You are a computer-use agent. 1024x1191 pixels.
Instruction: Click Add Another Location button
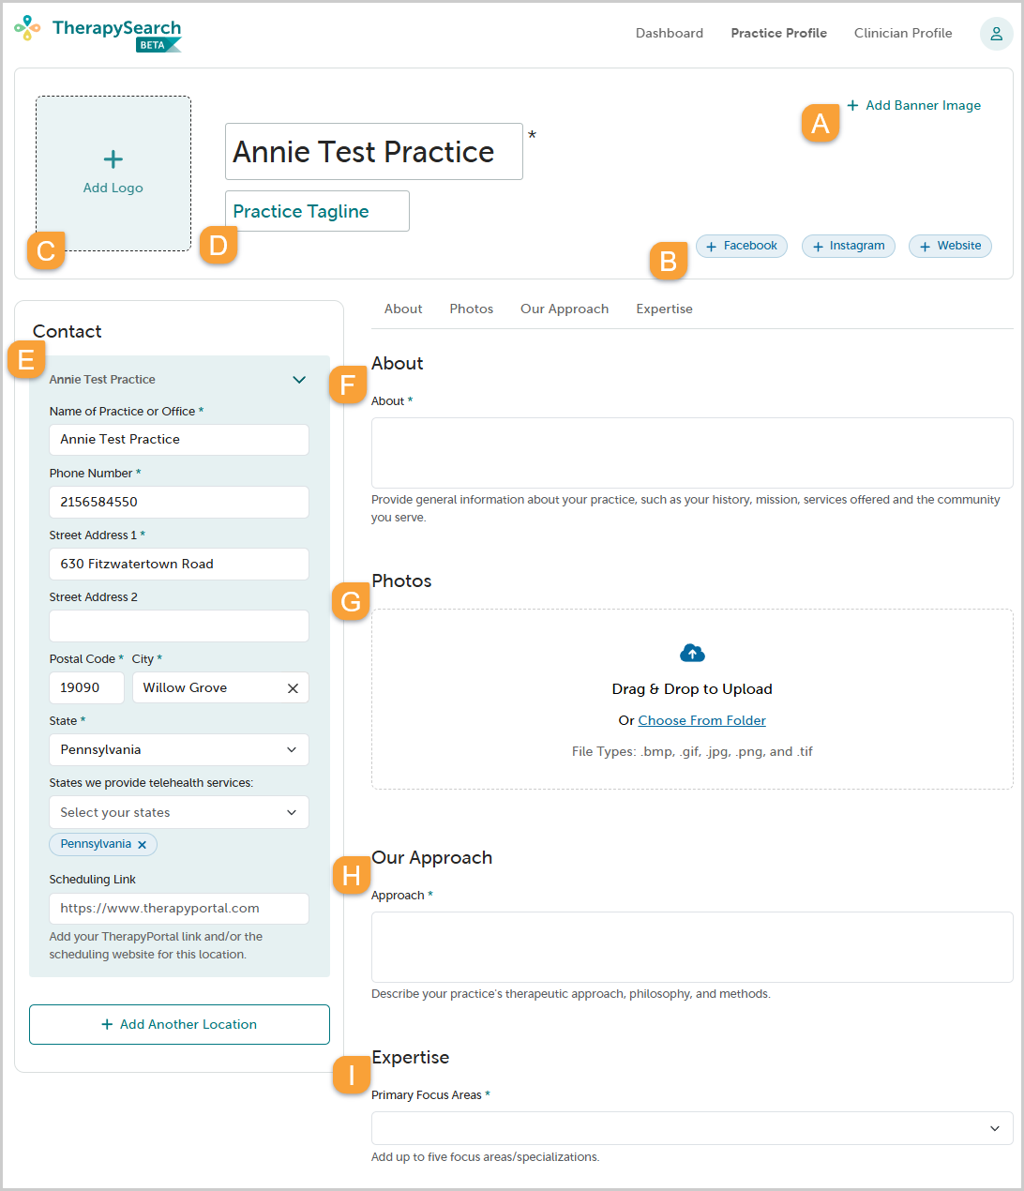[179, 1025]
